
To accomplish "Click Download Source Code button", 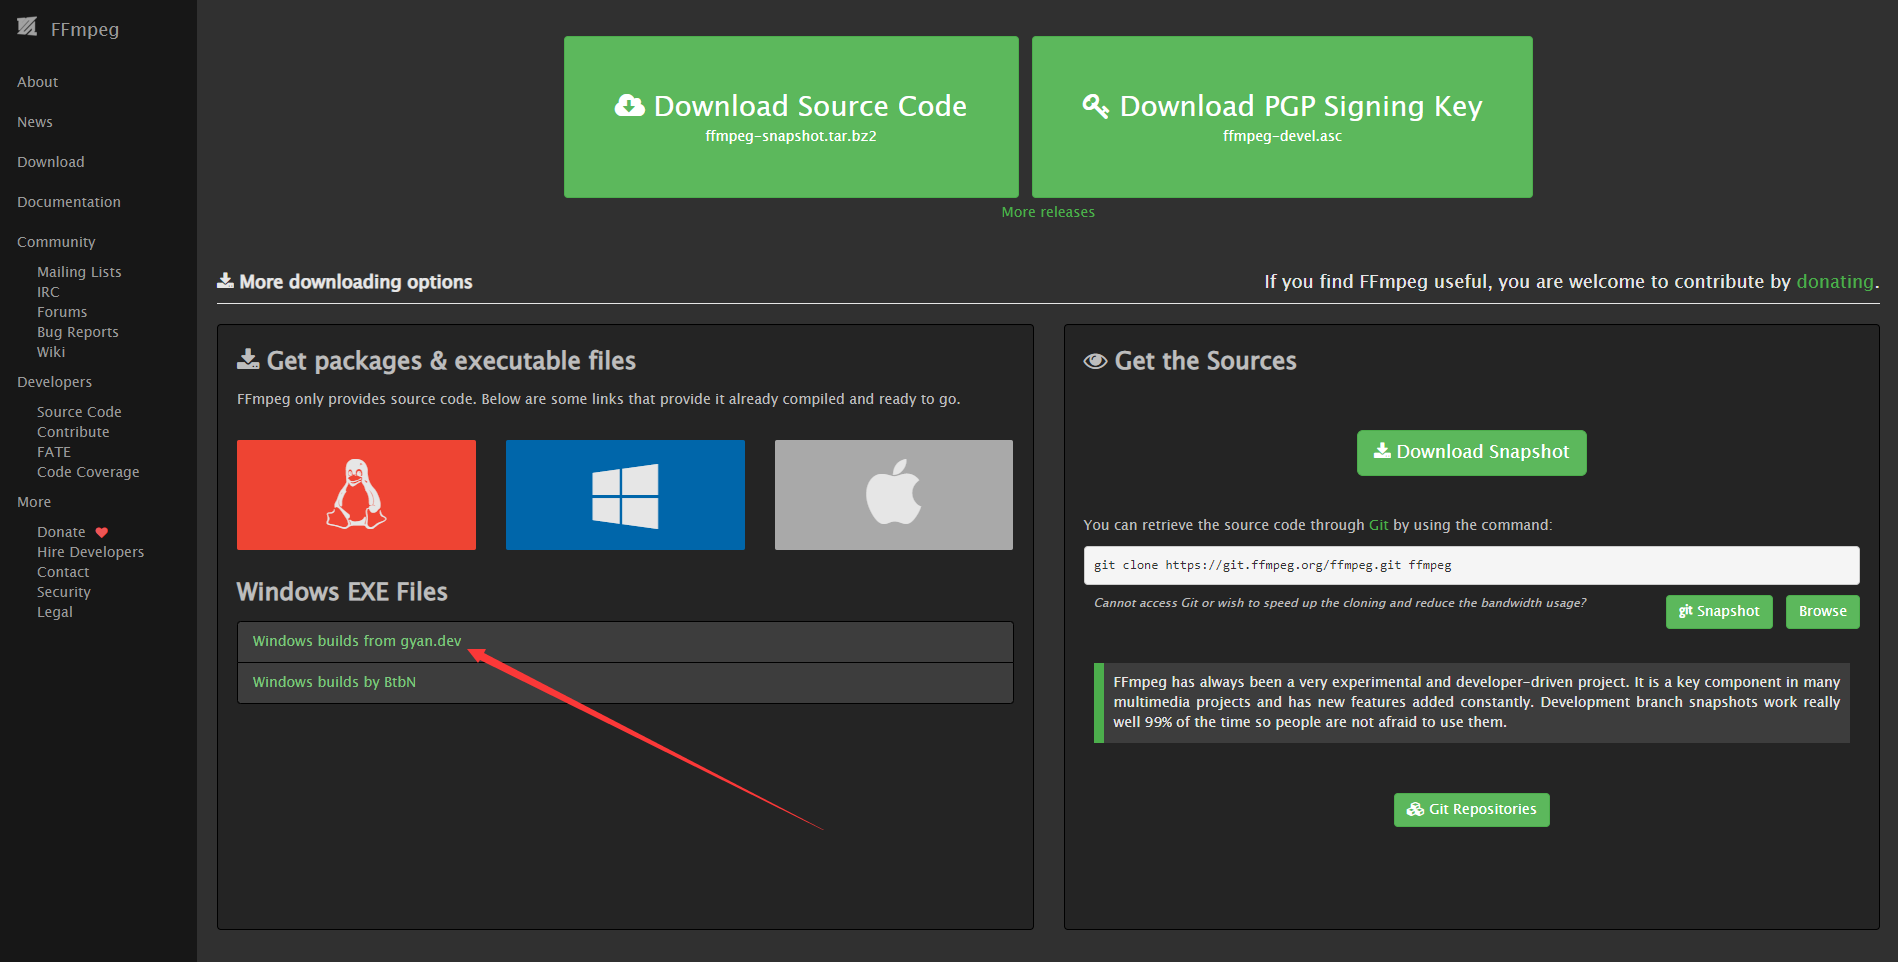I will (791, 117).
